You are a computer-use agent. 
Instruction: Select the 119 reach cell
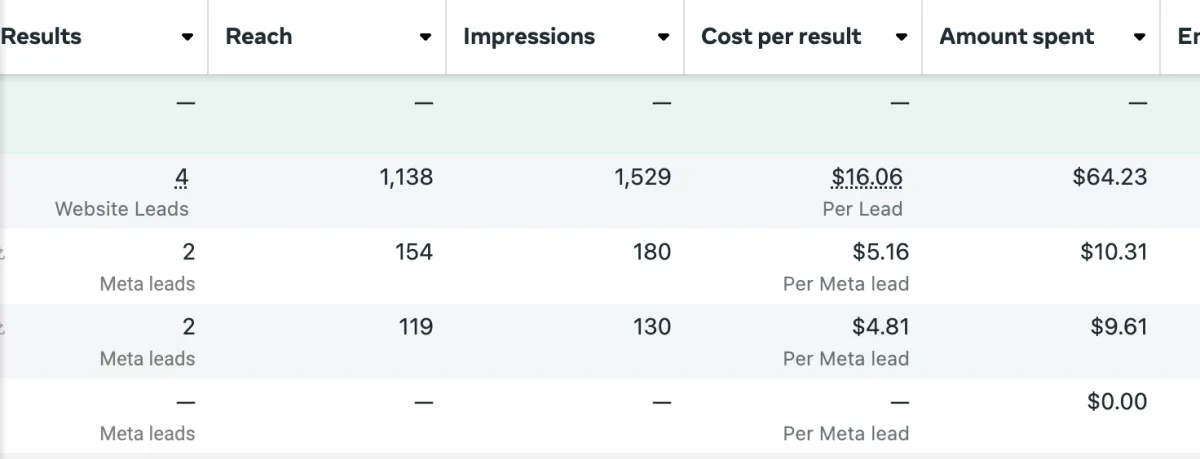415,327
